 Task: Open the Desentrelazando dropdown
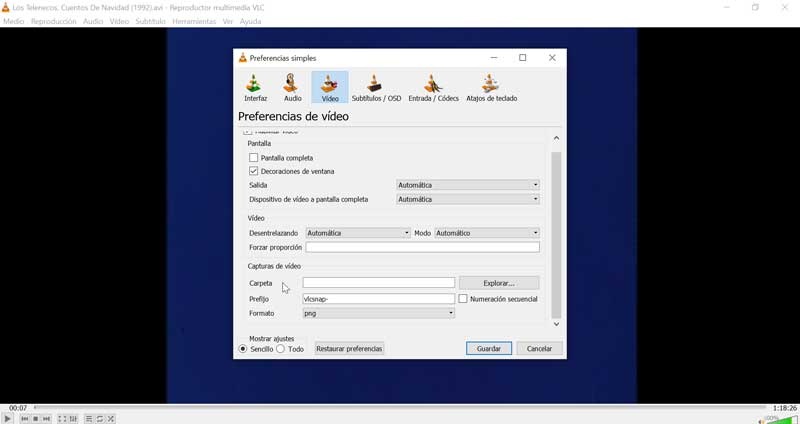tap(358, 233)
